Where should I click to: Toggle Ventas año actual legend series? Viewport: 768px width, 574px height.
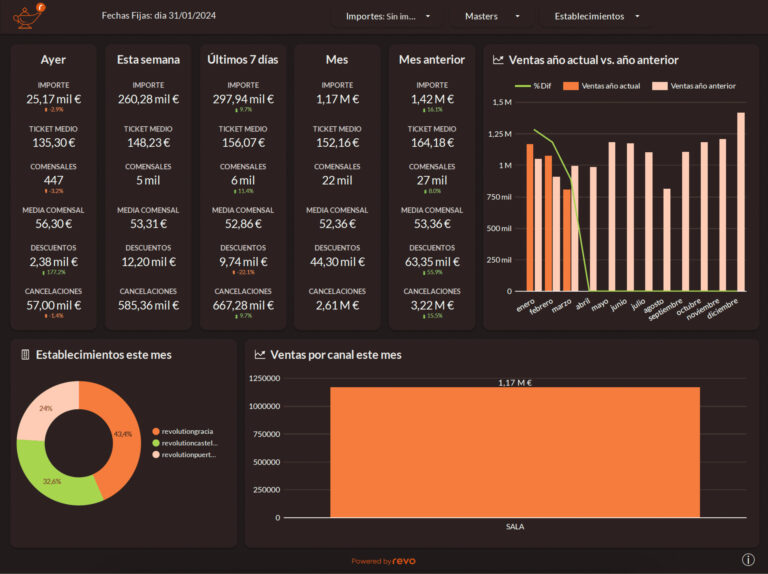pyautogui.click(x=601, y=86)
